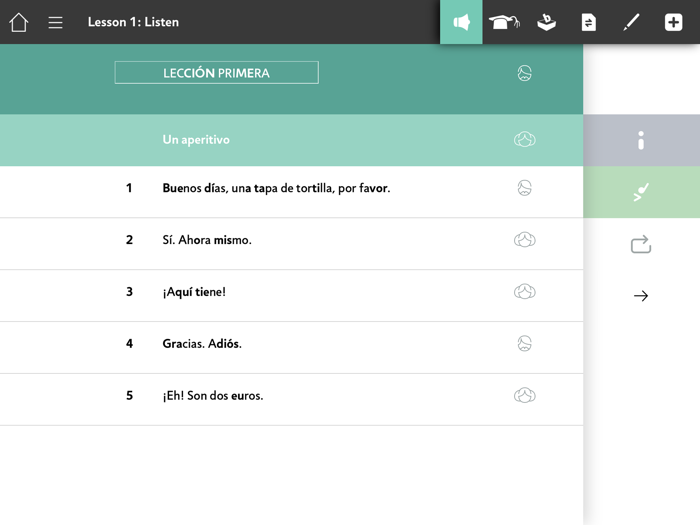Open the hamburger menu

coord(55,22)
